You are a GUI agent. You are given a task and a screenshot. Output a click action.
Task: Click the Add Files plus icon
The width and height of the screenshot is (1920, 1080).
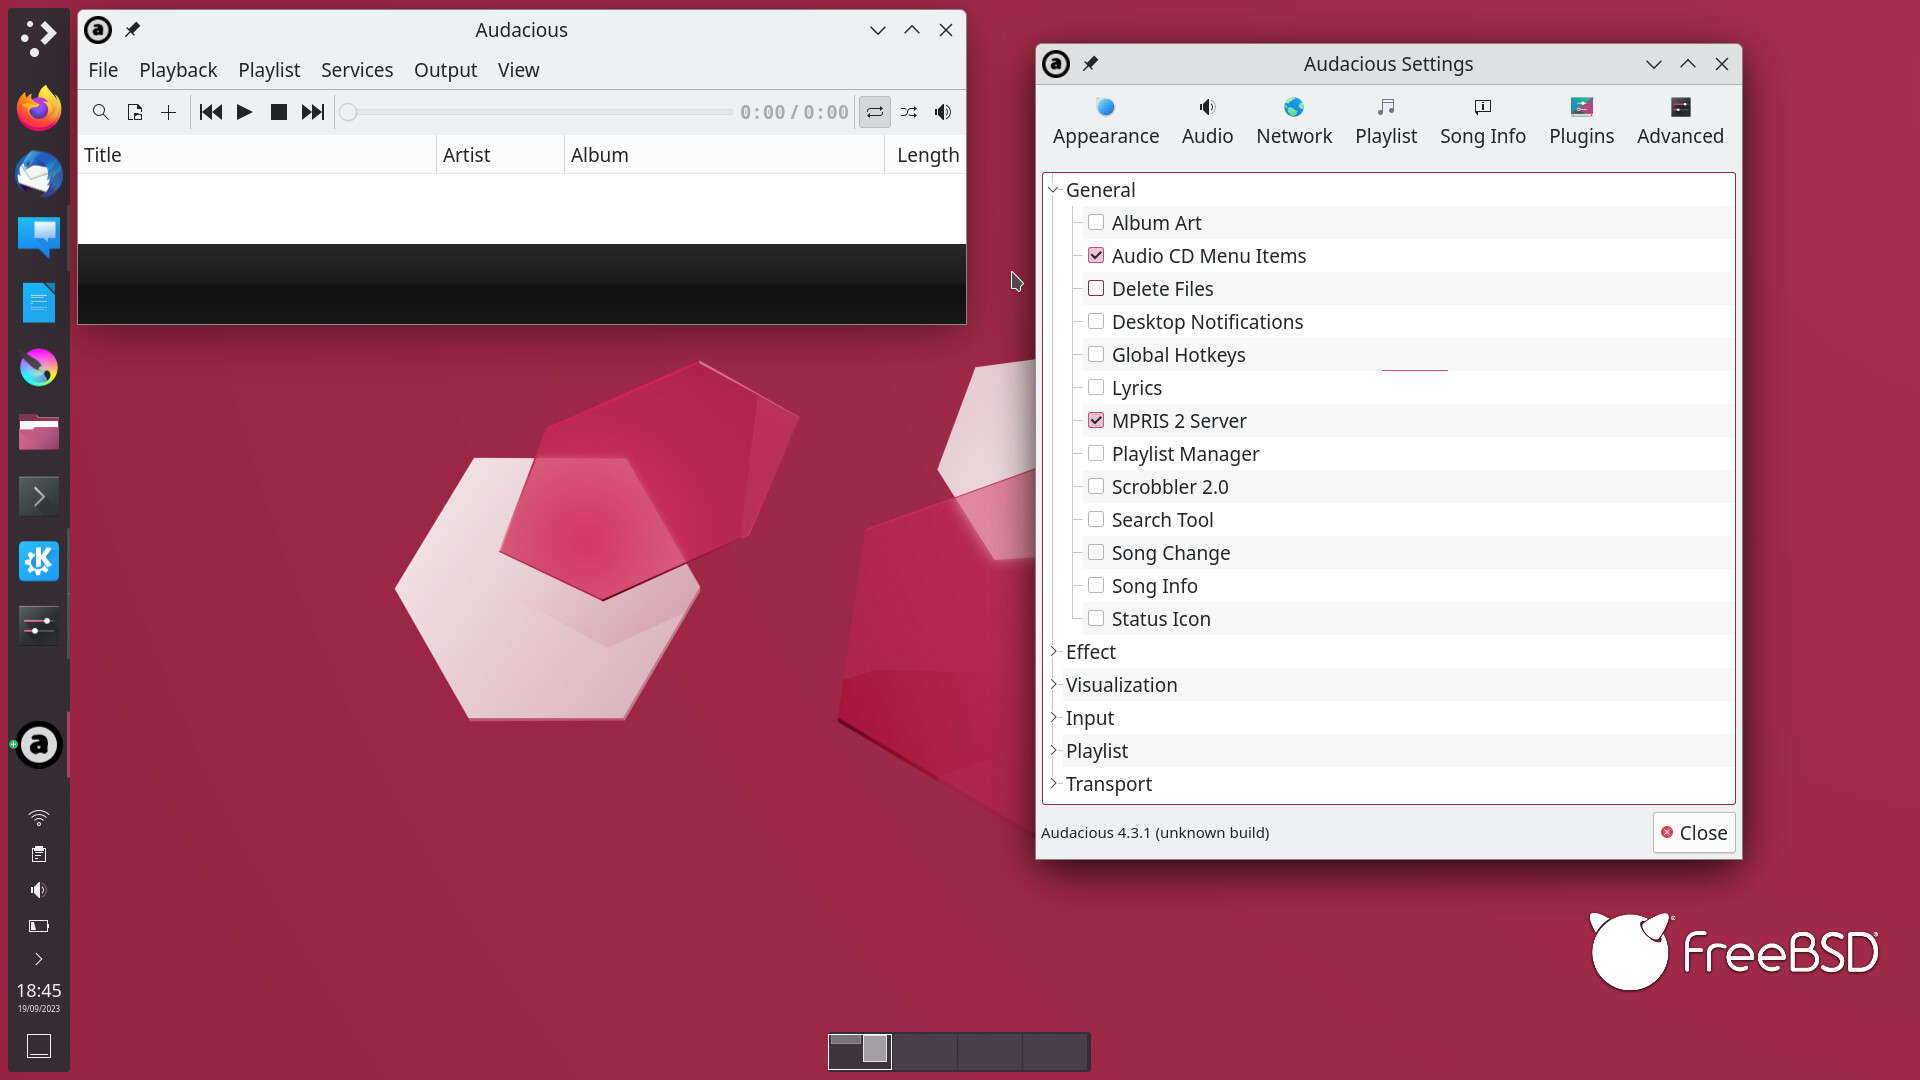169,112
